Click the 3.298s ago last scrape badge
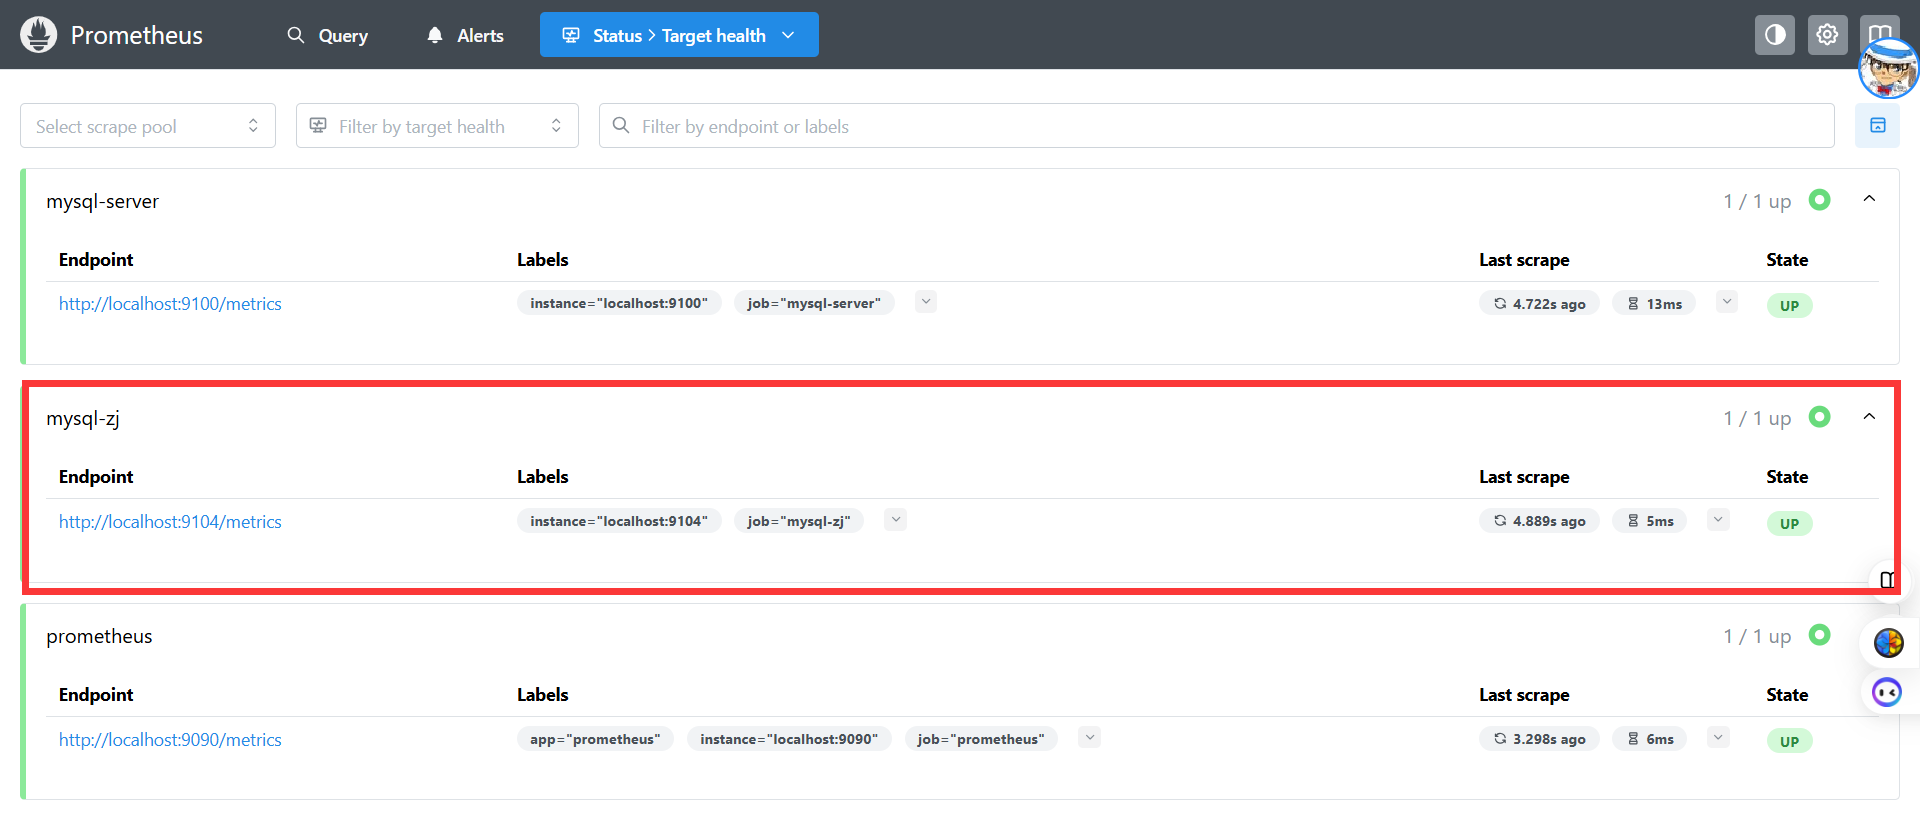Screen dimensions: 1920x832 (1539, 739)
